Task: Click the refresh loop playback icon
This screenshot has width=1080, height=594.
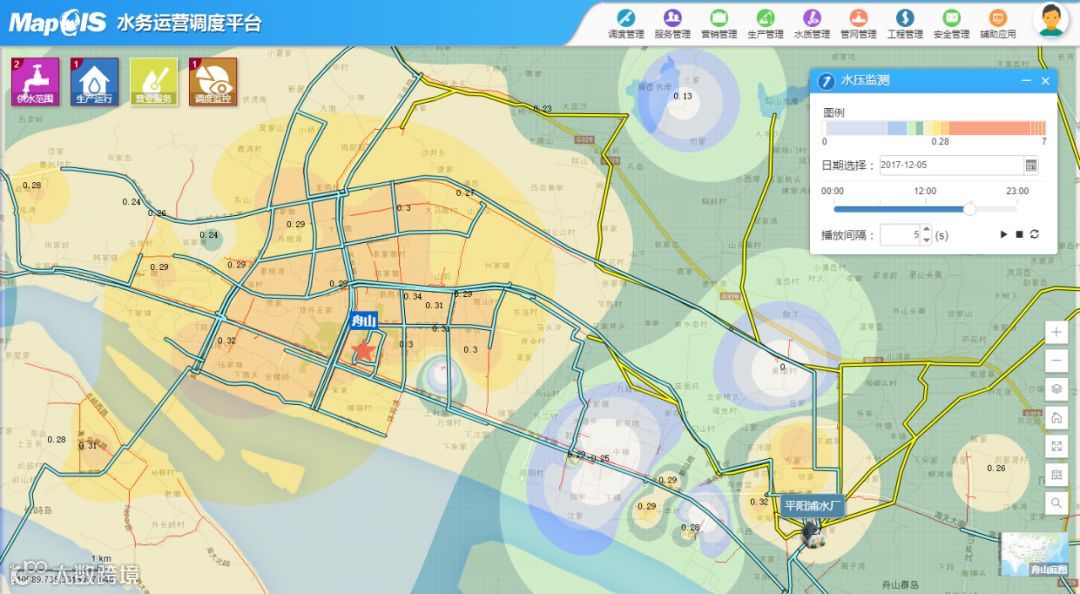Action: coord(1035,234)
